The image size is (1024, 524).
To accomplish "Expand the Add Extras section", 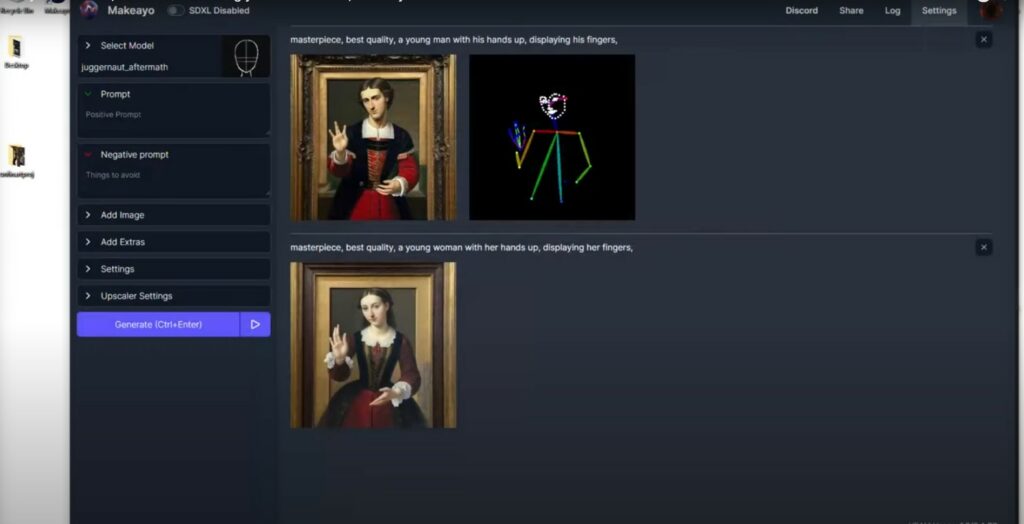I will click(174, 242).
